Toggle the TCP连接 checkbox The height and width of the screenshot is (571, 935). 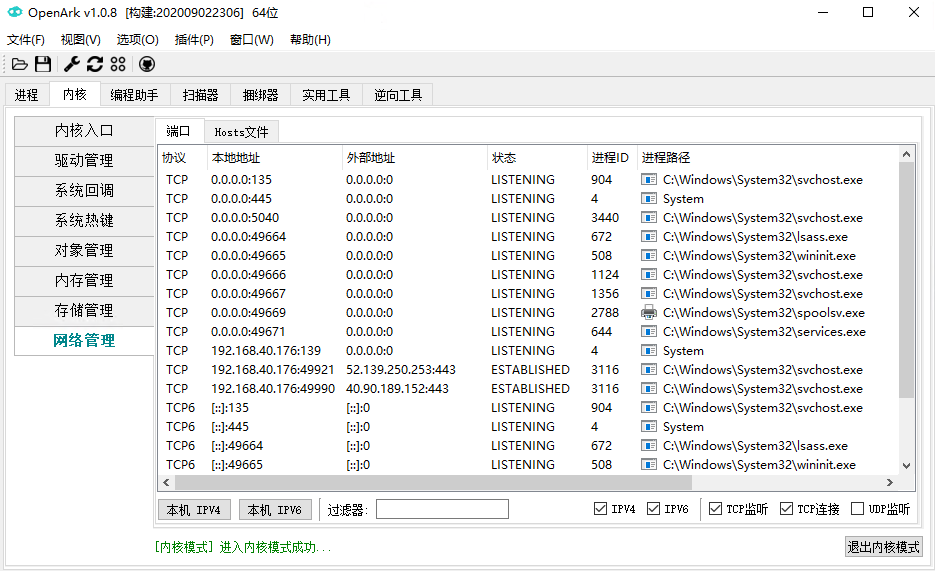787,508
